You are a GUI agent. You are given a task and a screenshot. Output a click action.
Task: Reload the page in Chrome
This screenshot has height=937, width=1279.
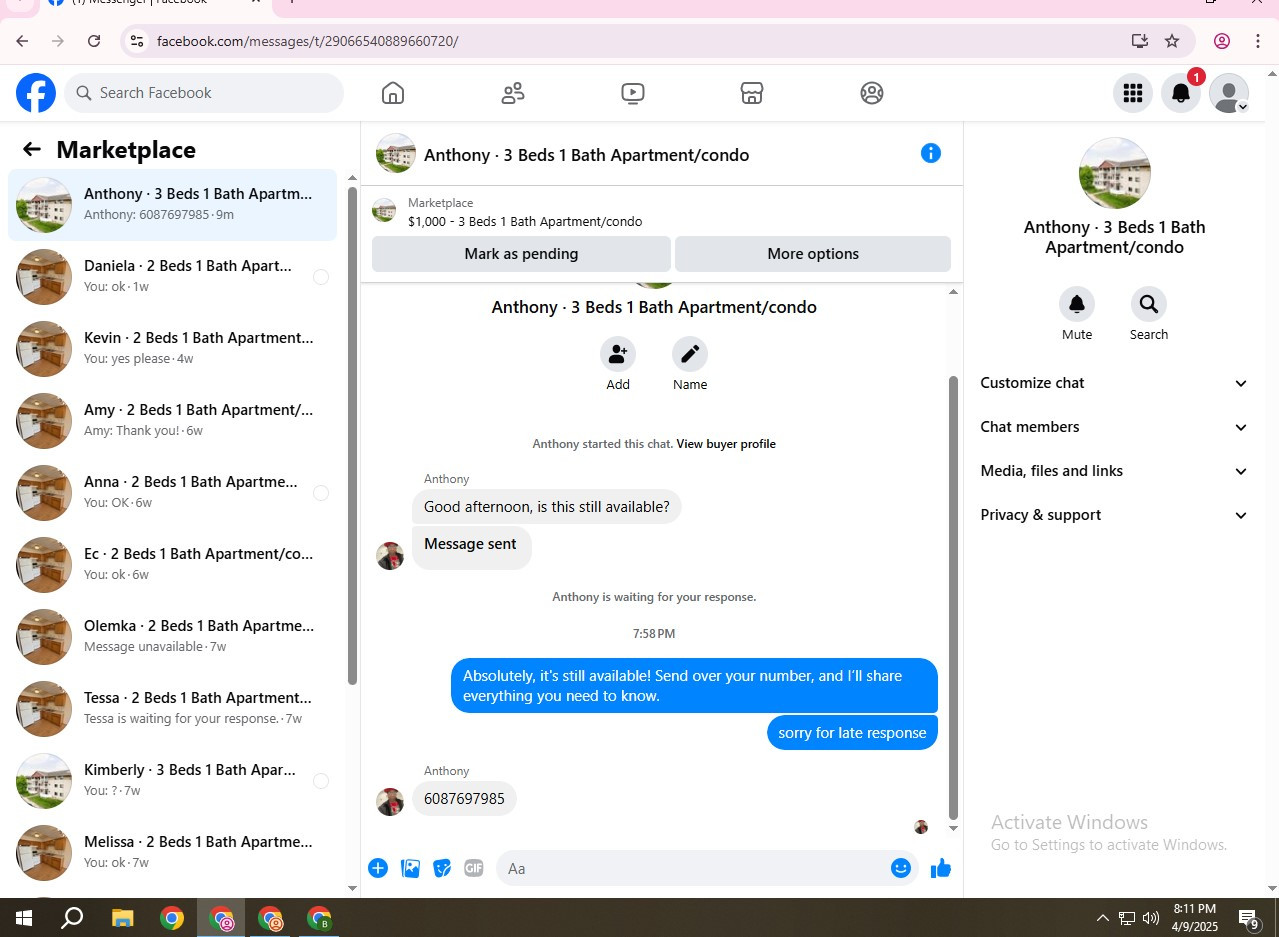click(94, 41)
